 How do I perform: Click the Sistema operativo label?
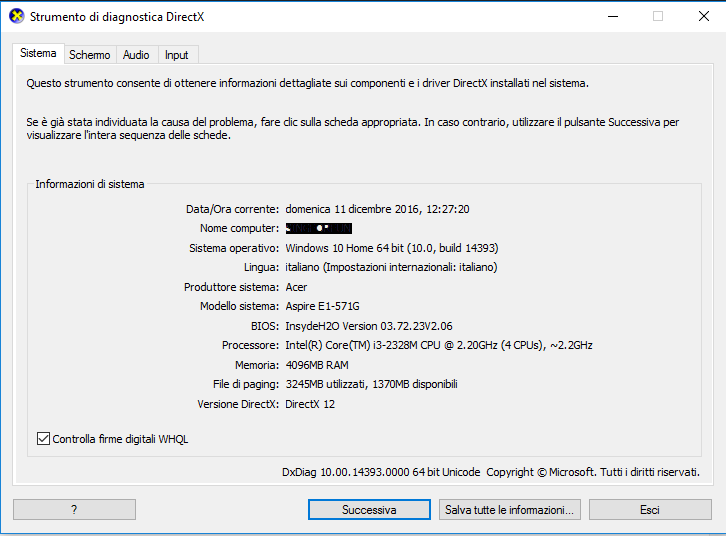point(234,248)
